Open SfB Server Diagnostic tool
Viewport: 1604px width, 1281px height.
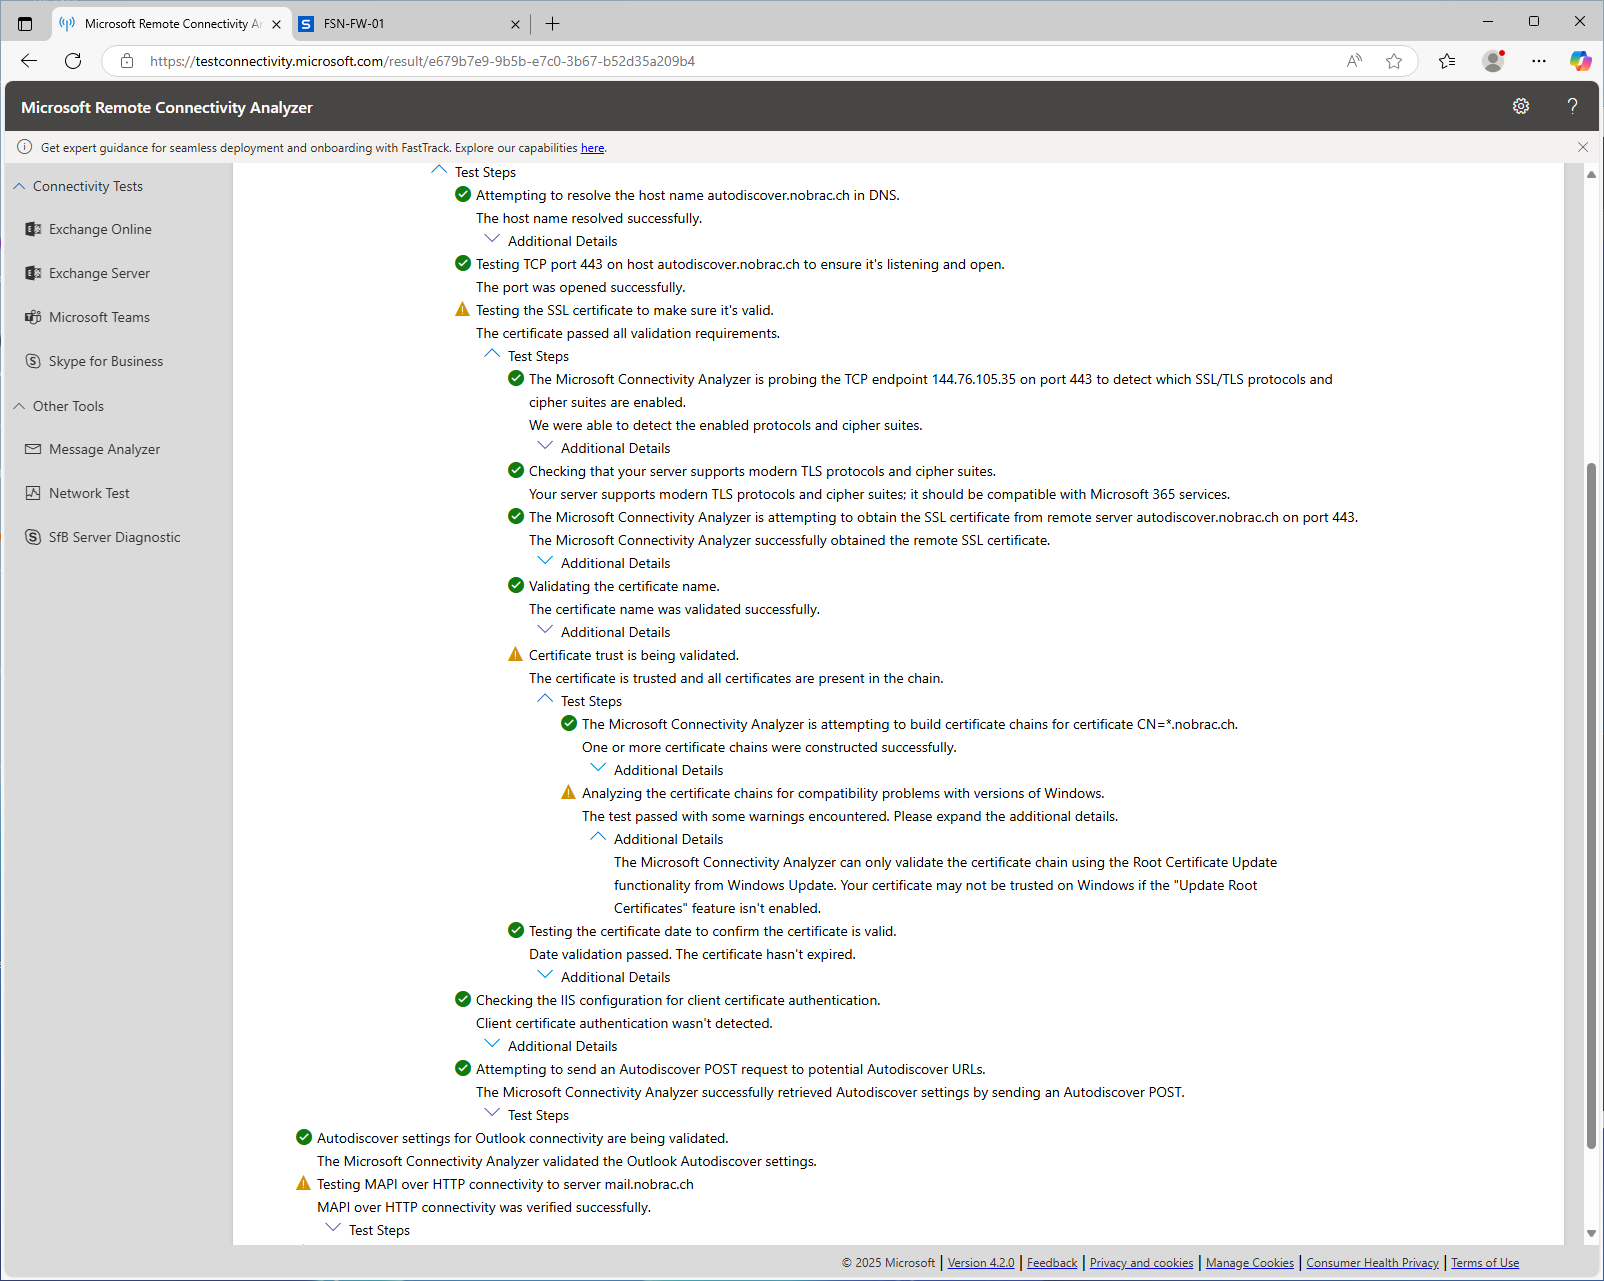(x=114, y=537)
